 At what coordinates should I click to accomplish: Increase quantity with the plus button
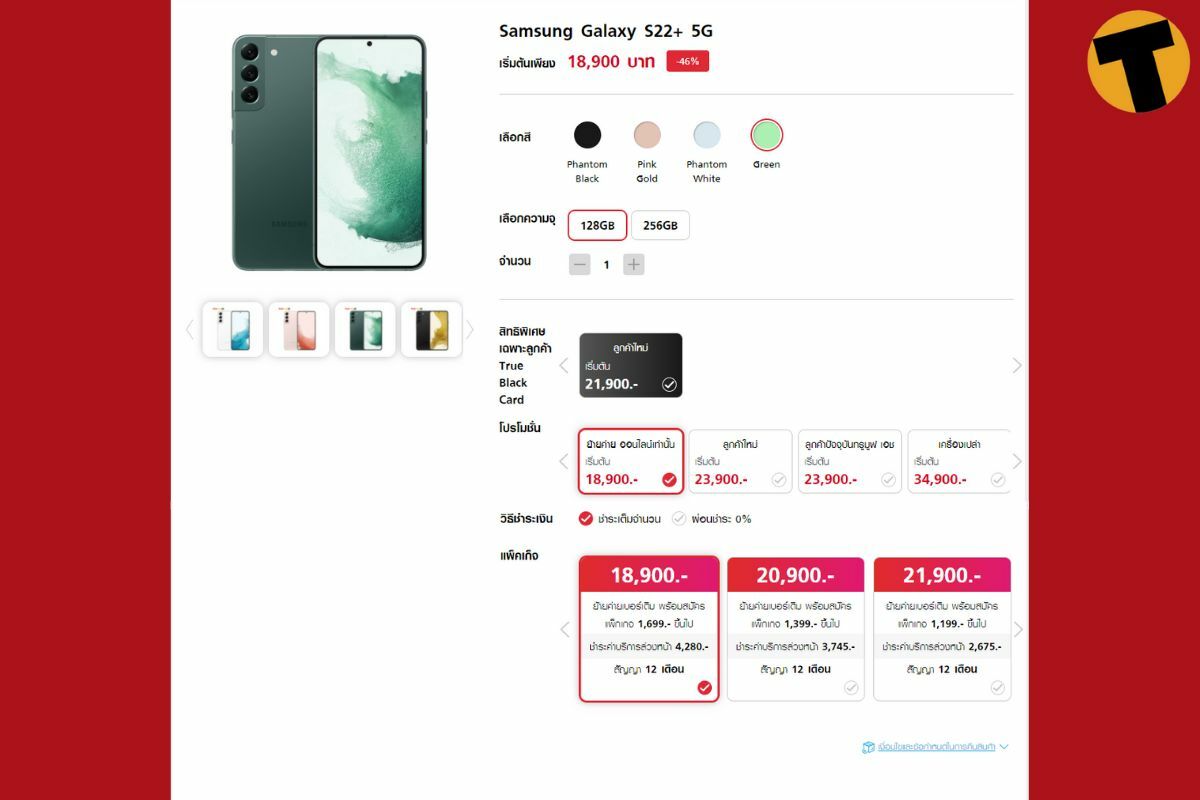pos(634,265)
